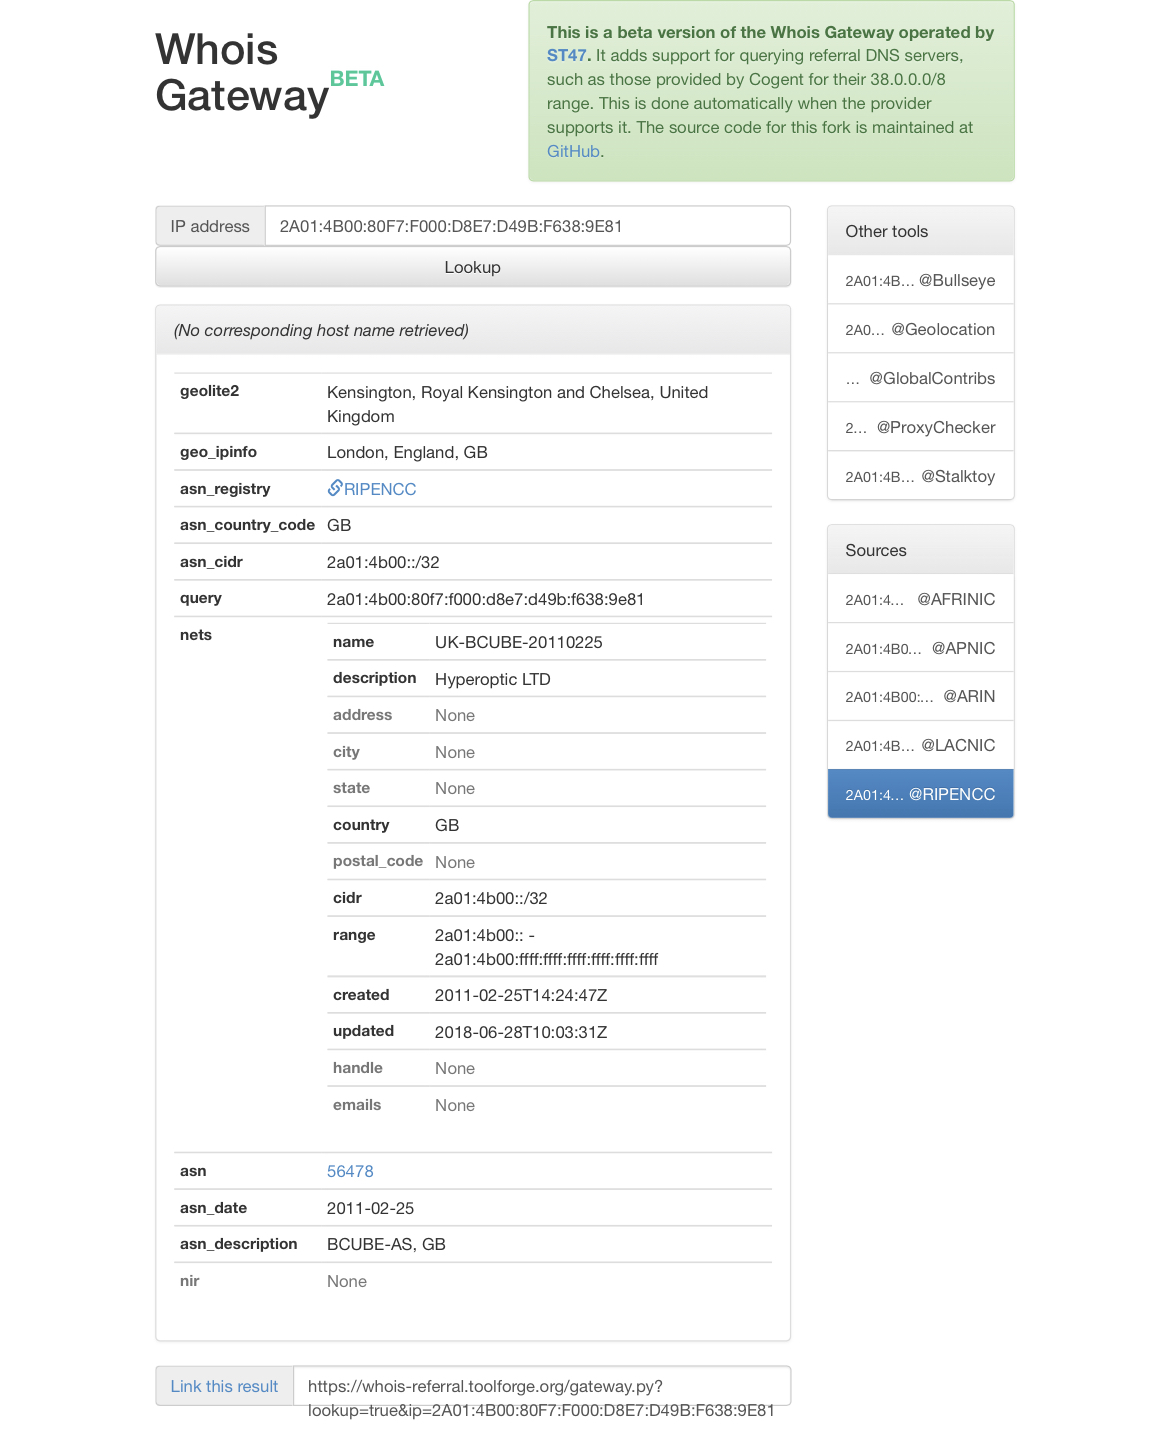Image resolution: width=1170 pixels, height=1445 pixels.
Task: Open the @GlobalContribs tool link
Action: pyautogui.click(x=920, y=378)
